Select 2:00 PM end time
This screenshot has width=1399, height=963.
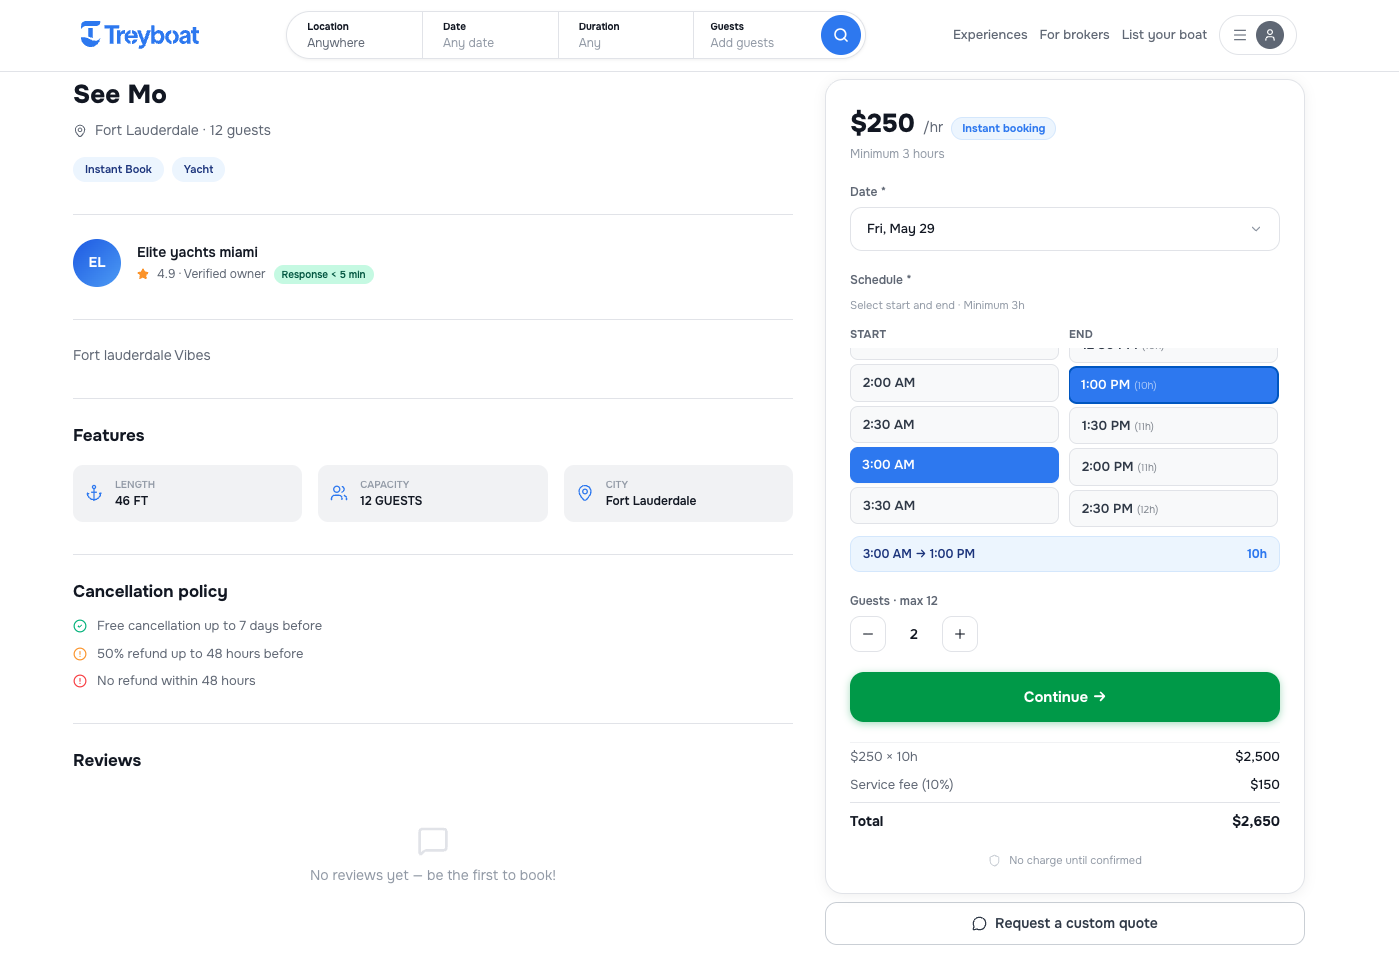1174,467
